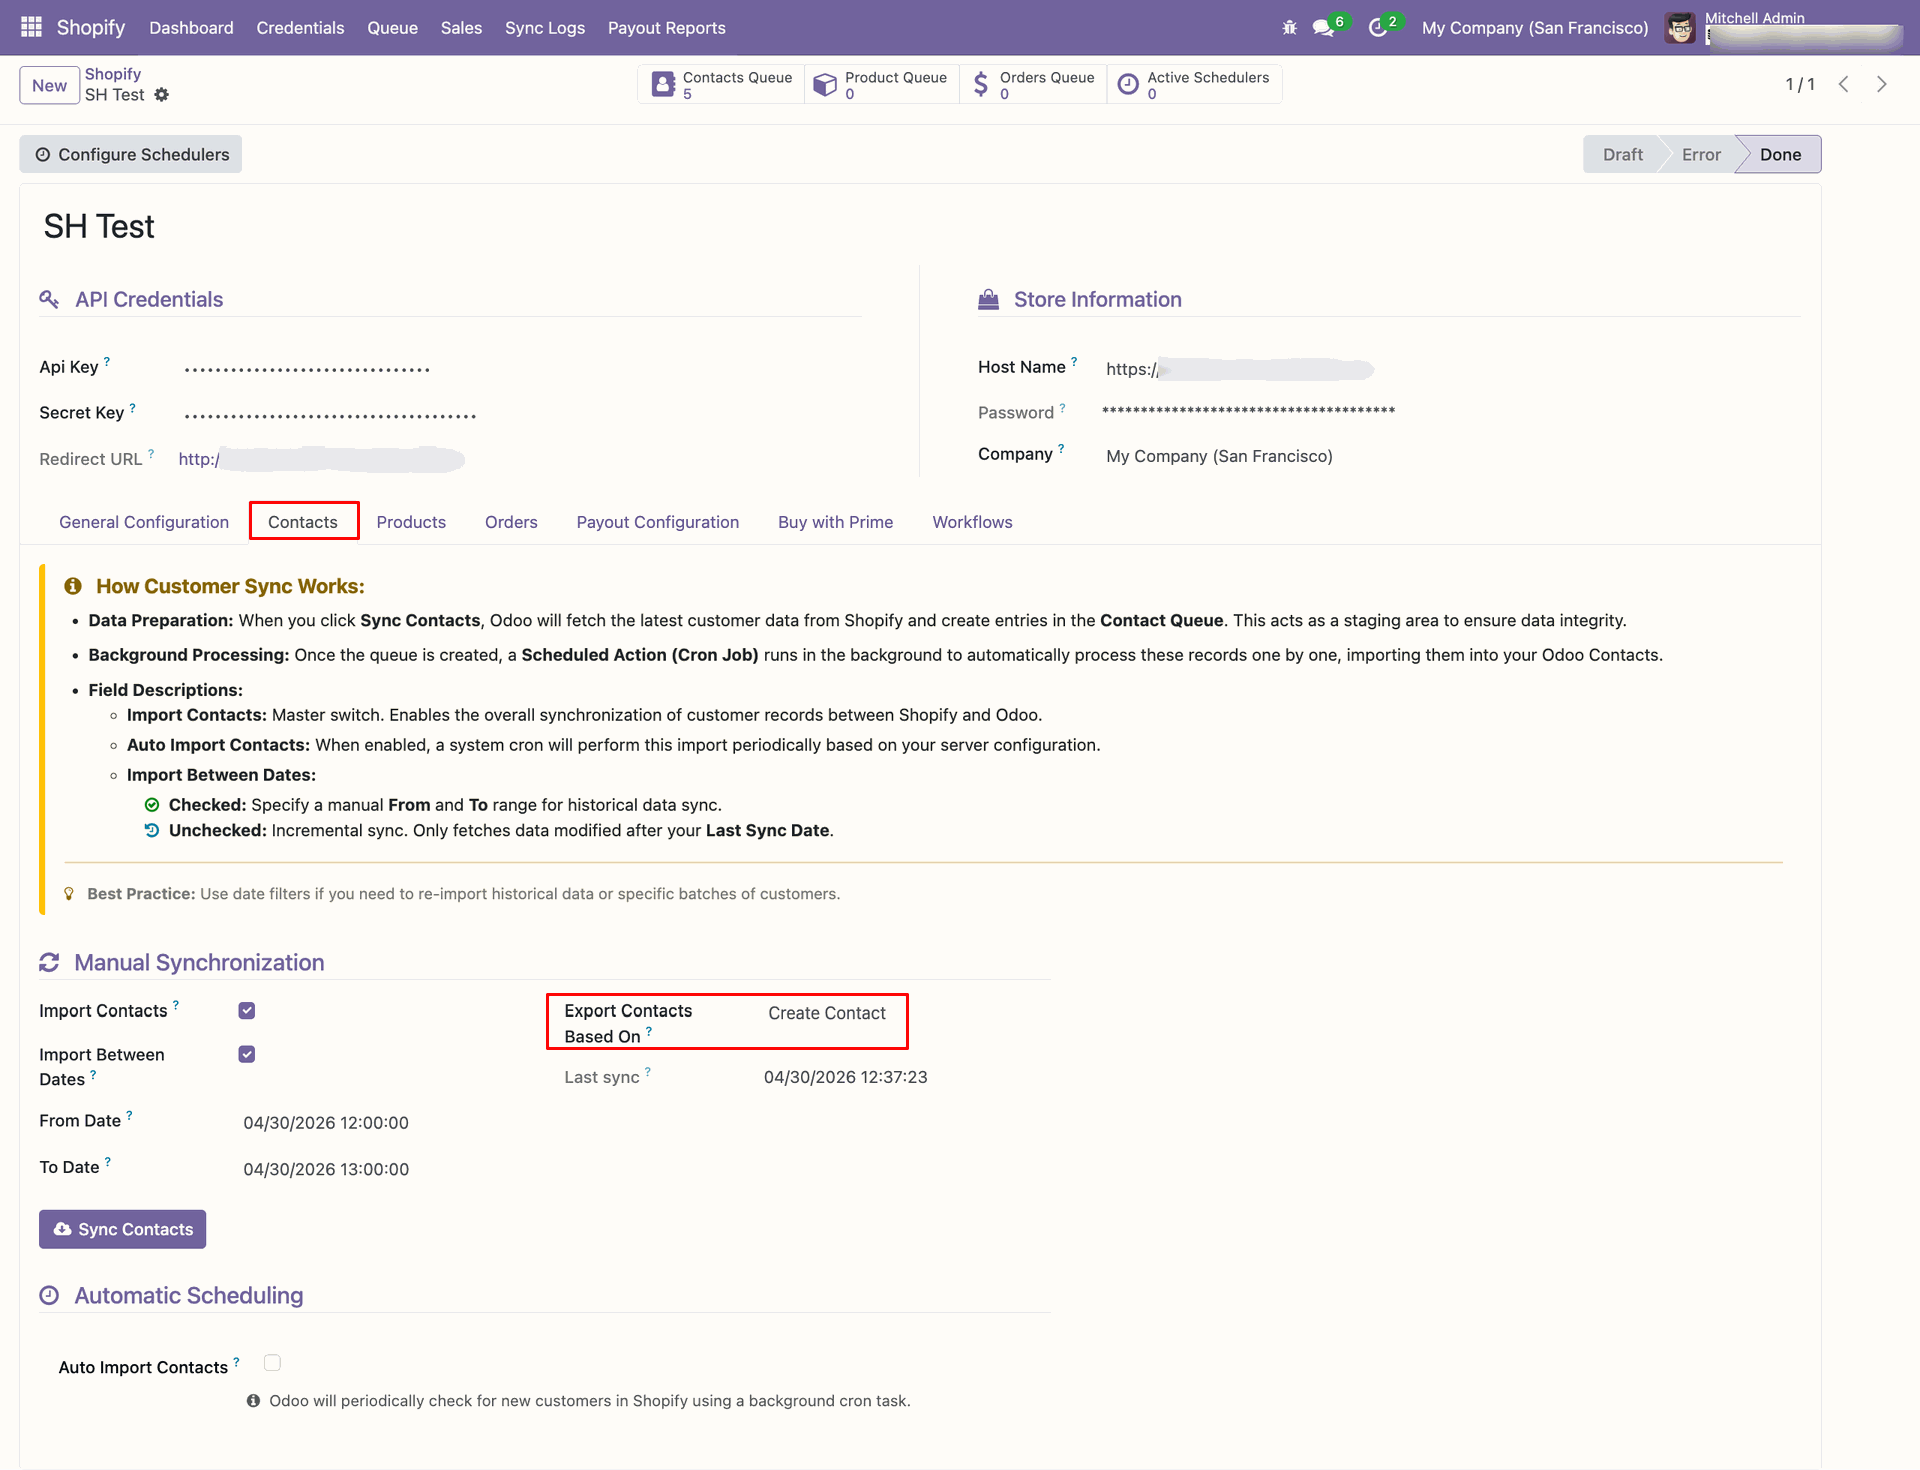Edit the To Date field value
Screen dimensions: 1920x1470
coord(326,1169)
